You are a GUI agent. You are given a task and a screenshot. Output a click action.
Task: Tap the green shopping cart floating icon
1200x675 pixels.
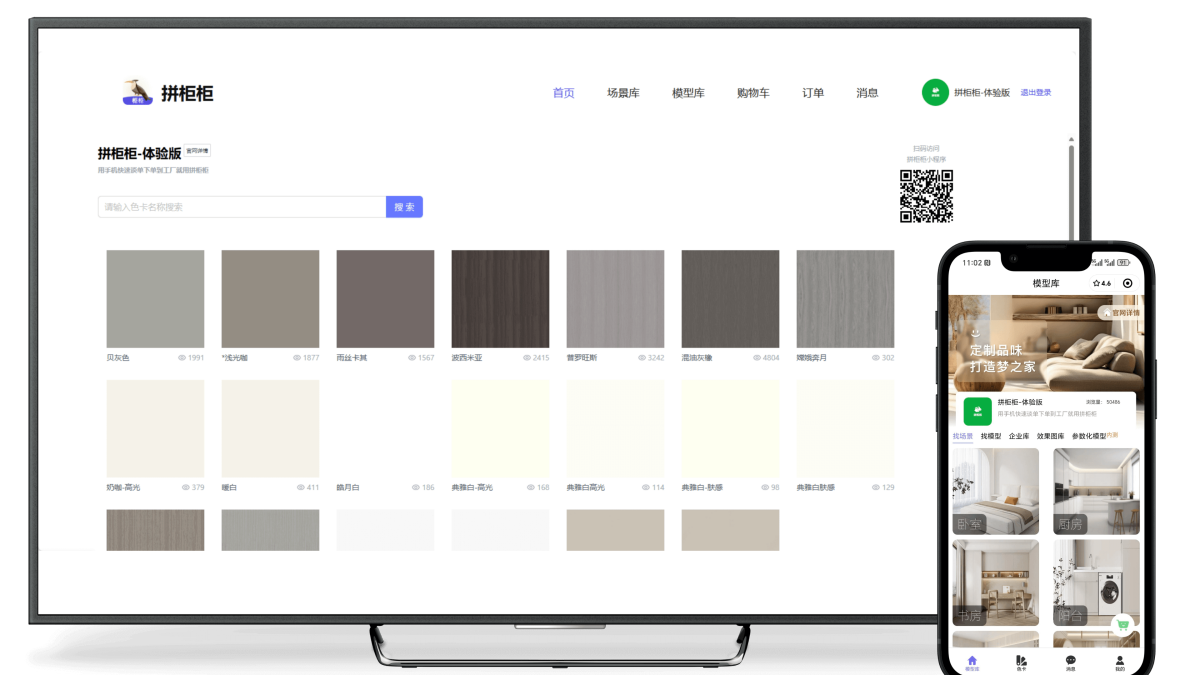(x=1123, y=624)
